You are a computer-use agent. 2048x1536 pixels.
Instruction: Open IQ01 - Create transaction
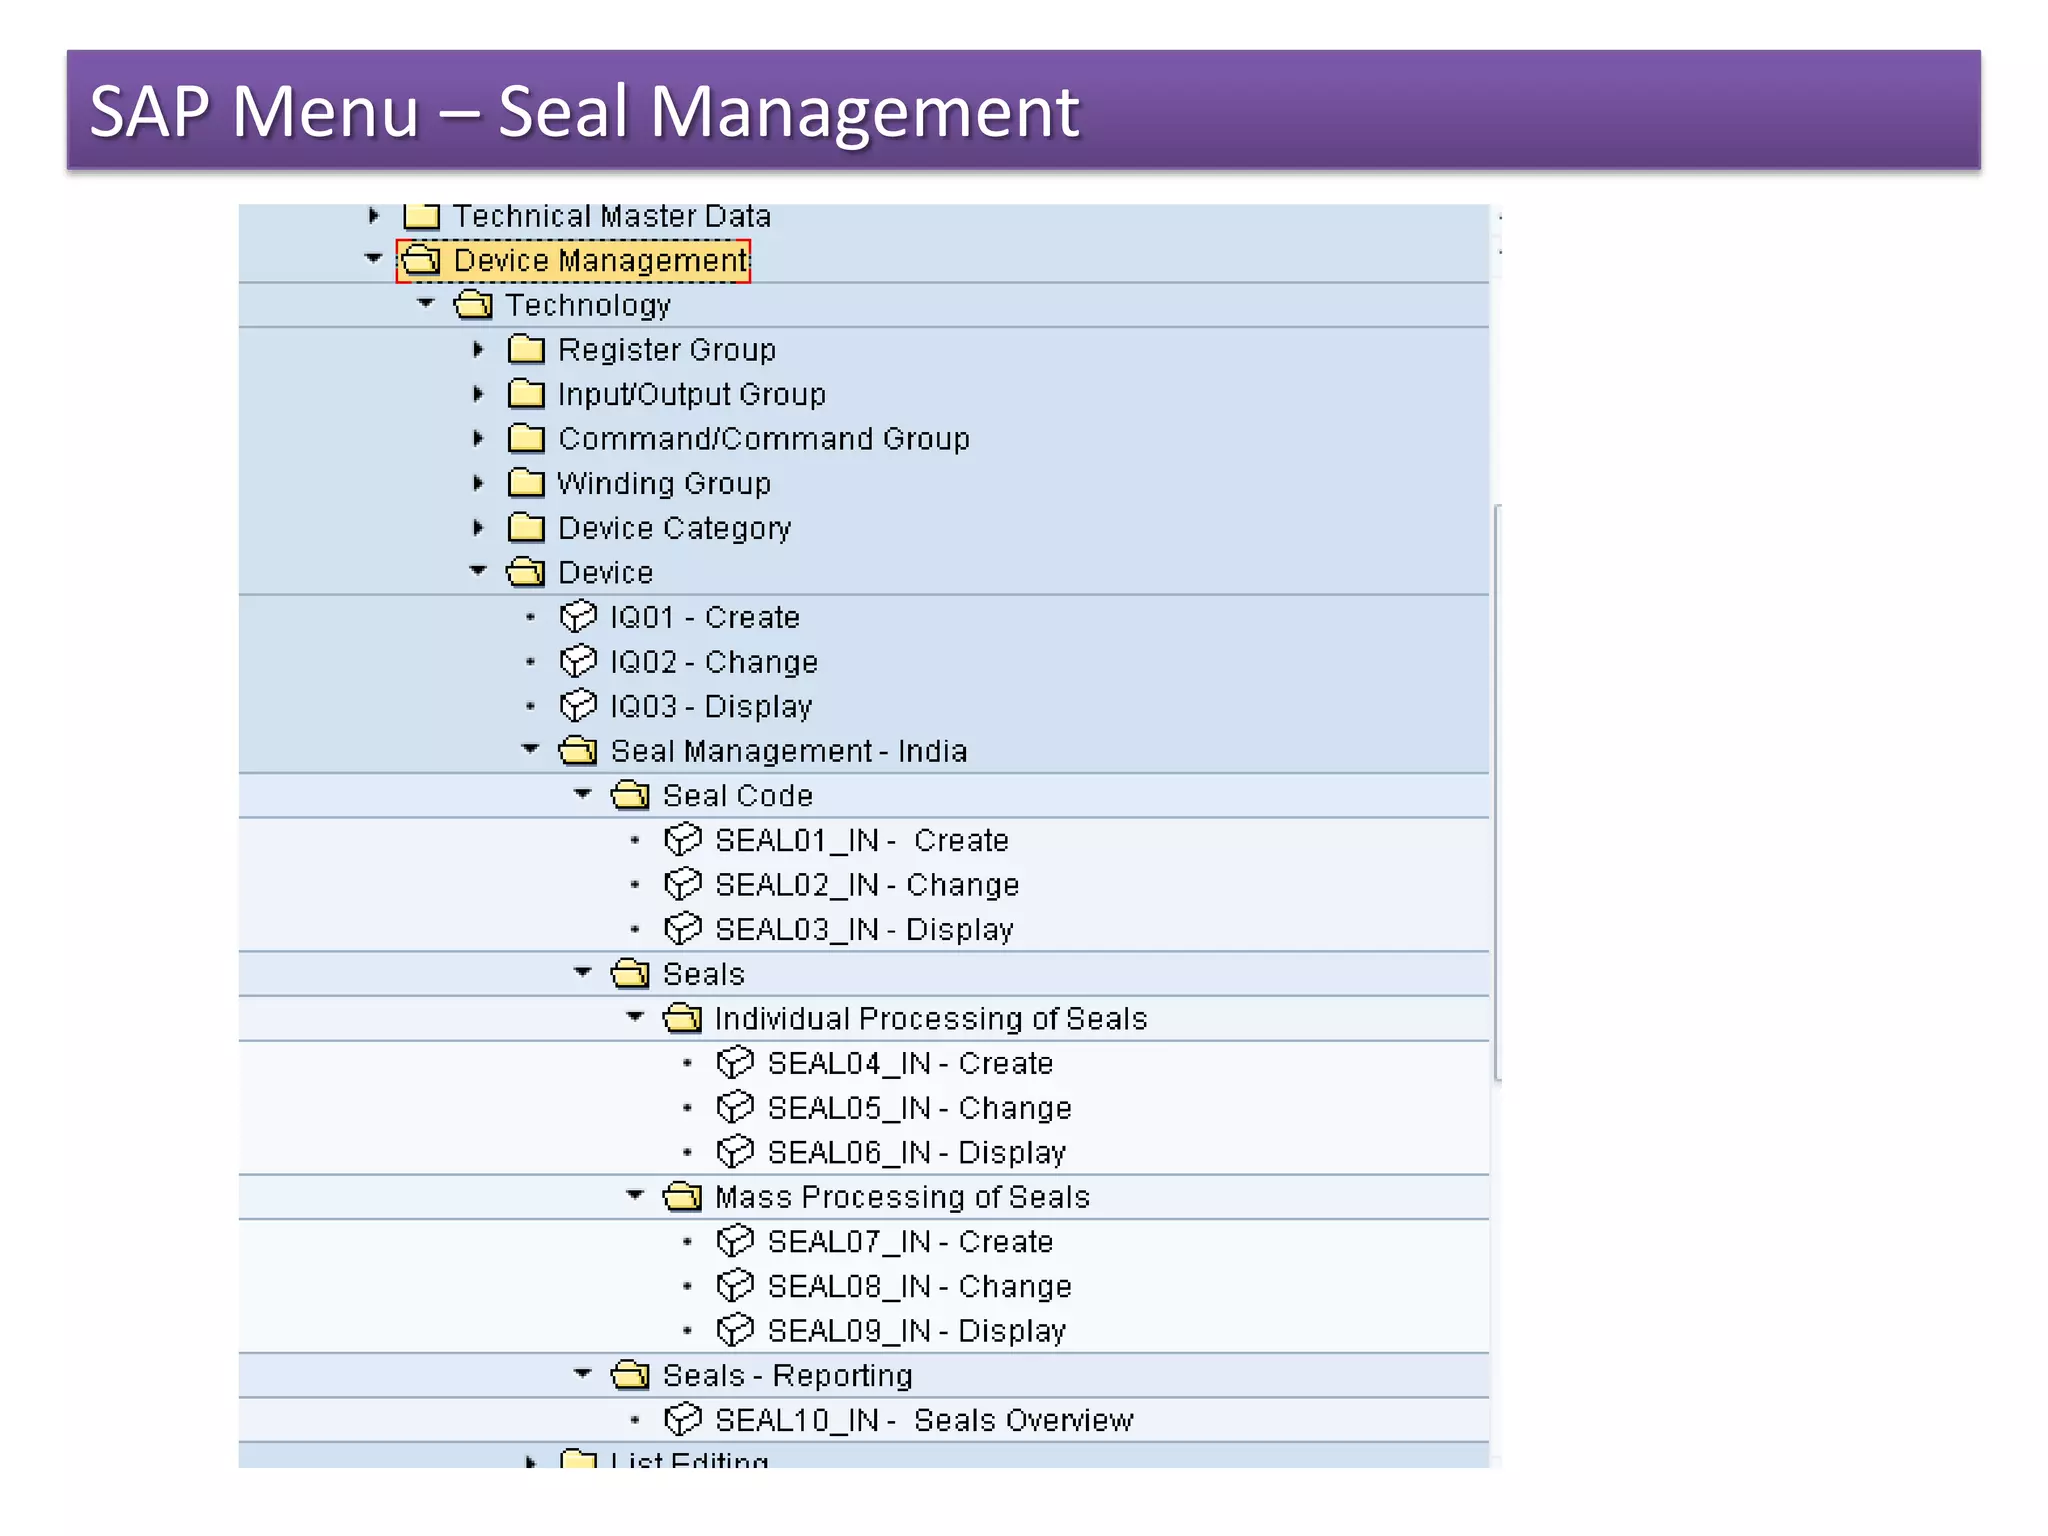[705, 617]
